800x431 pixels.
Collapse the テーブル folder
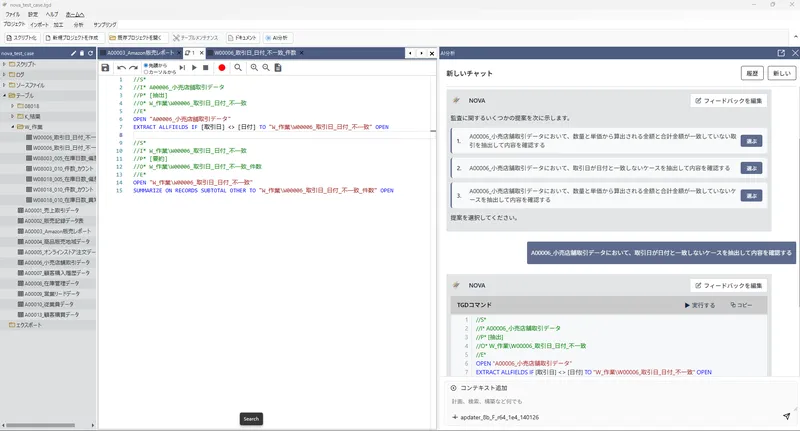click(5, 95)
